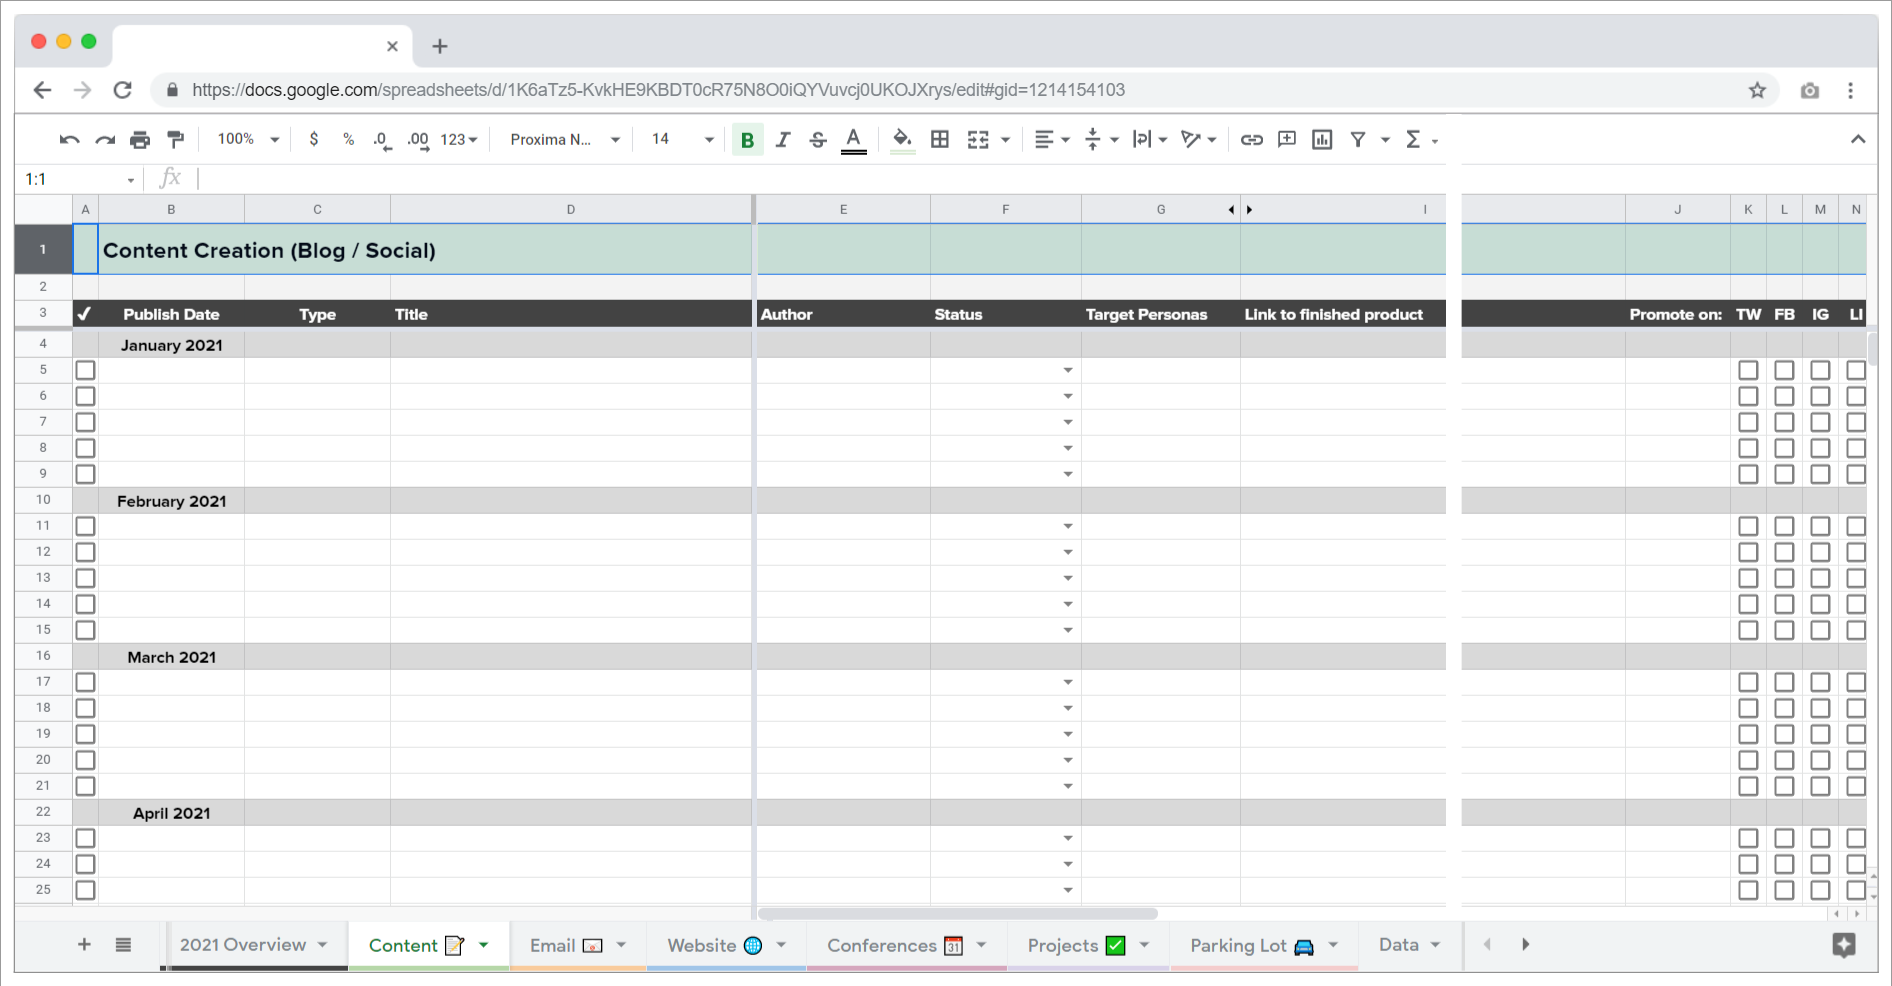The height and width of the screenshot is (986, 1892).
Task: Go back in browser history
Action: tap(42, 90)
